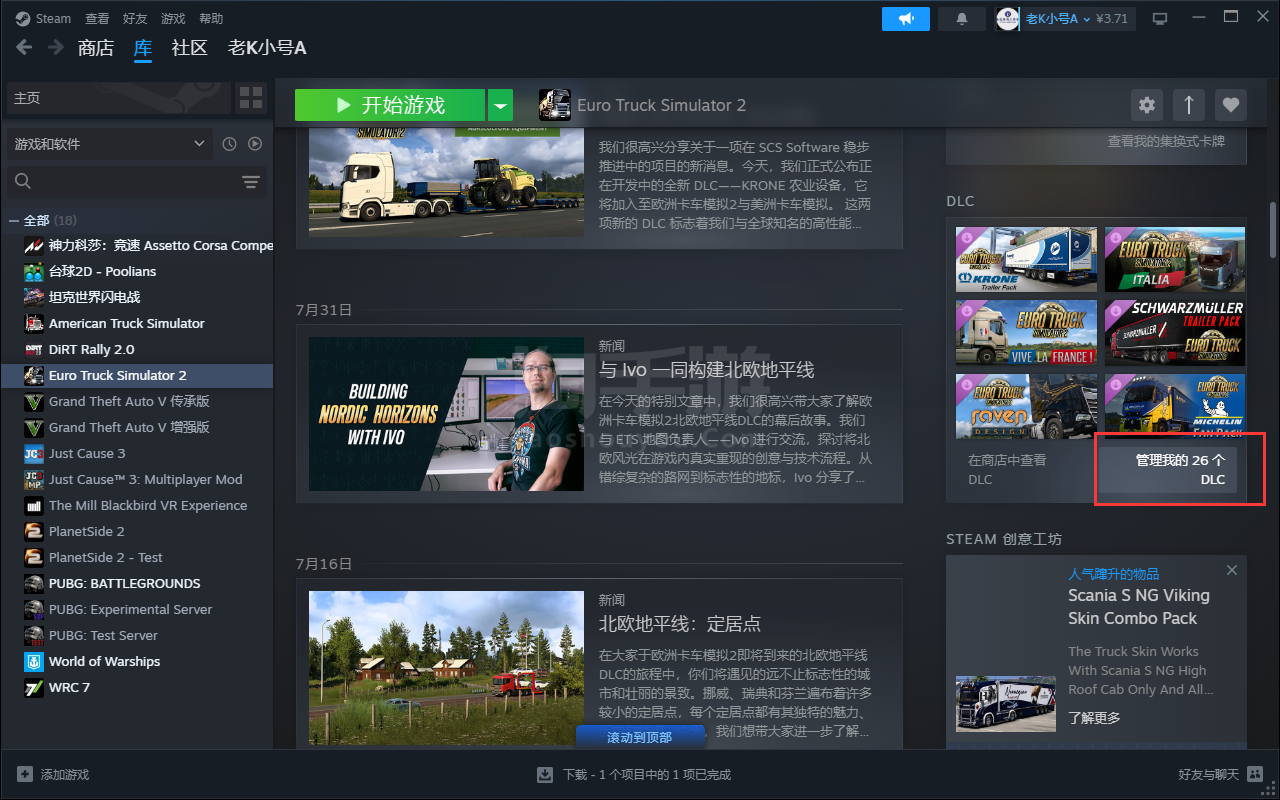Expand the 游戏和软件 filter dropdown
The image size is (1280, 800).
[x=109, y=144]
